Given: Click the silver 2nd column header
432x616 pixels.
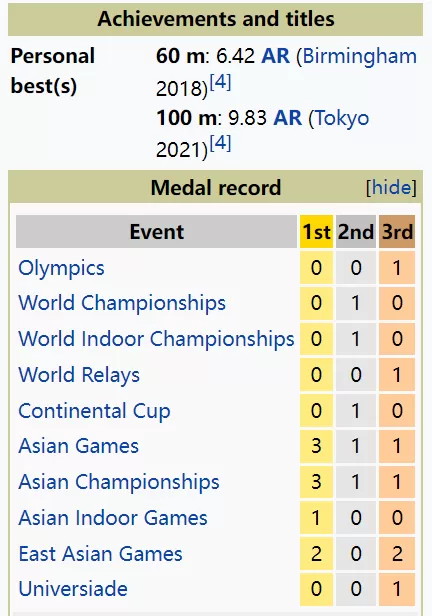Looking at the screenshot, I should click(x=356, y=231).
